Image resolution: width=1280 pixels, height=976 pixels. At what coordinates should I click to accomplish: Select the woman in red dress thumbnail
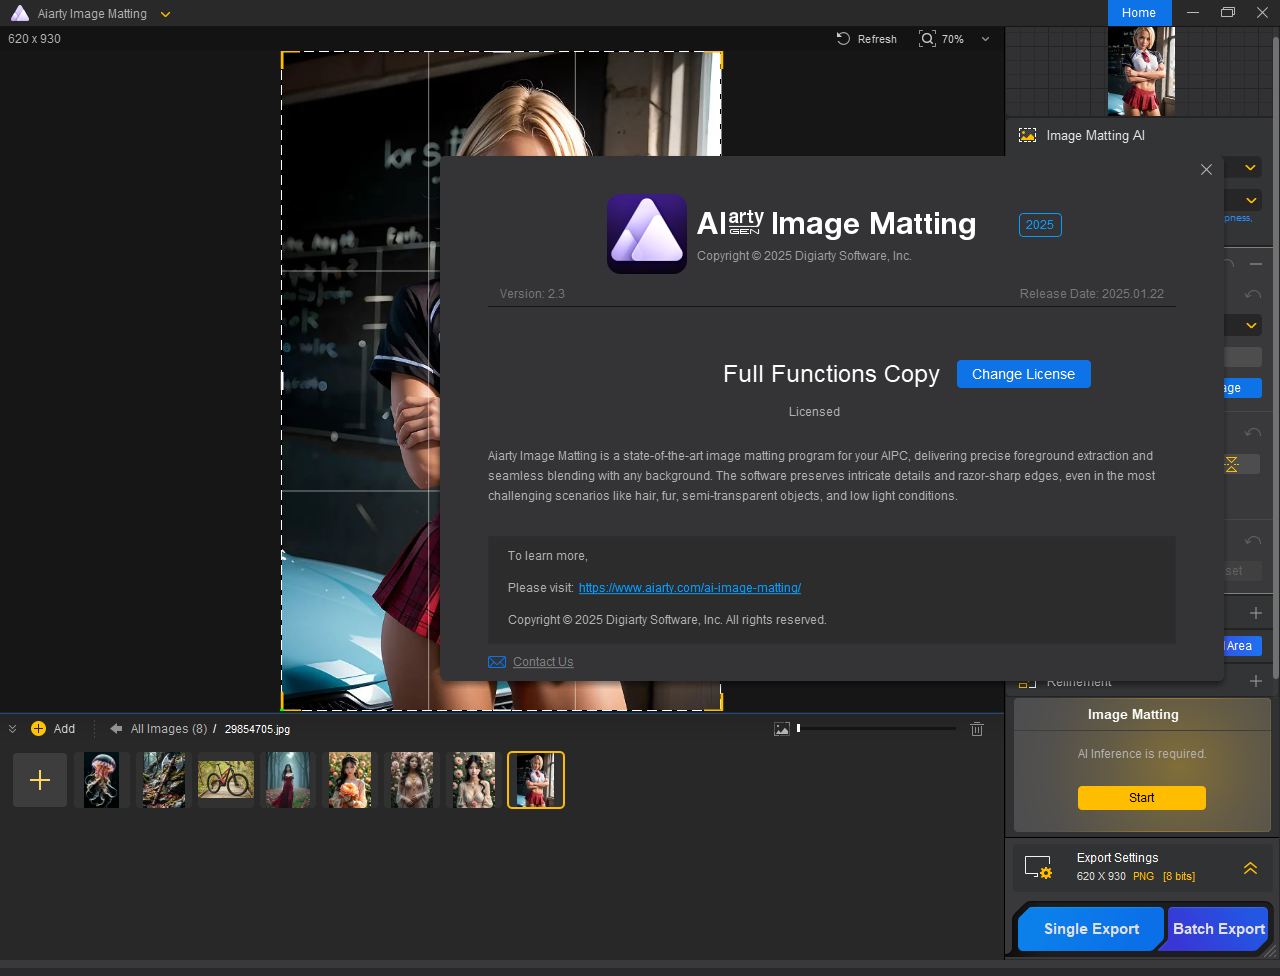288,780
